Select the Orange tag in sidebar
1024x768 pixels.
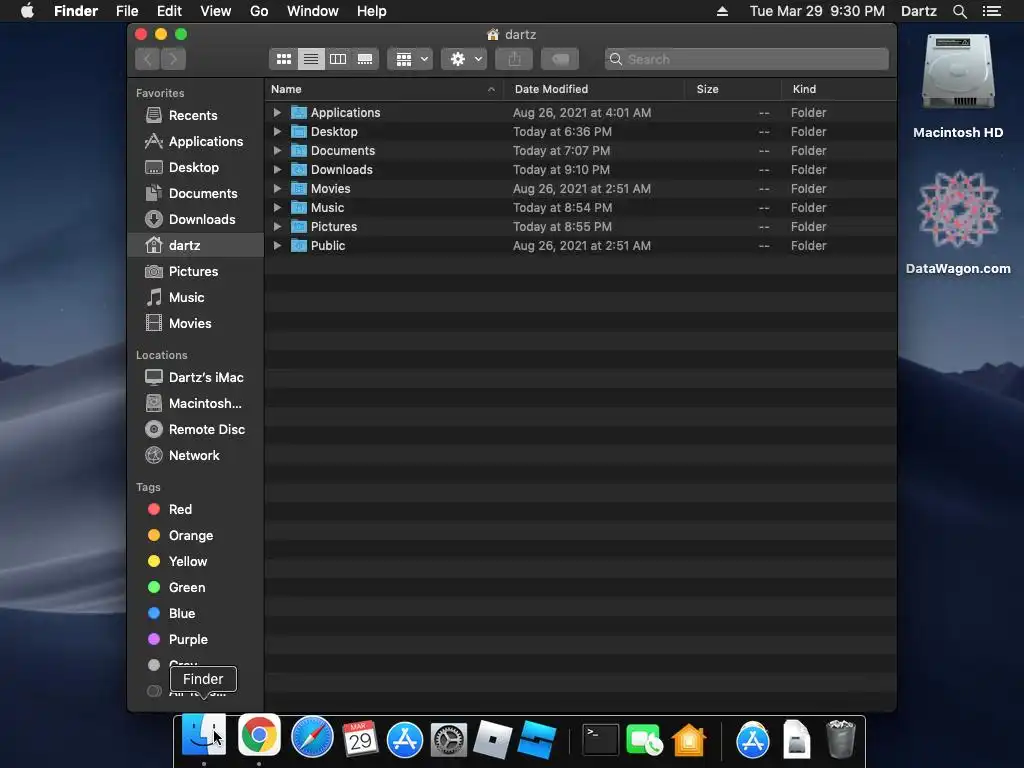tap(195, 536)
